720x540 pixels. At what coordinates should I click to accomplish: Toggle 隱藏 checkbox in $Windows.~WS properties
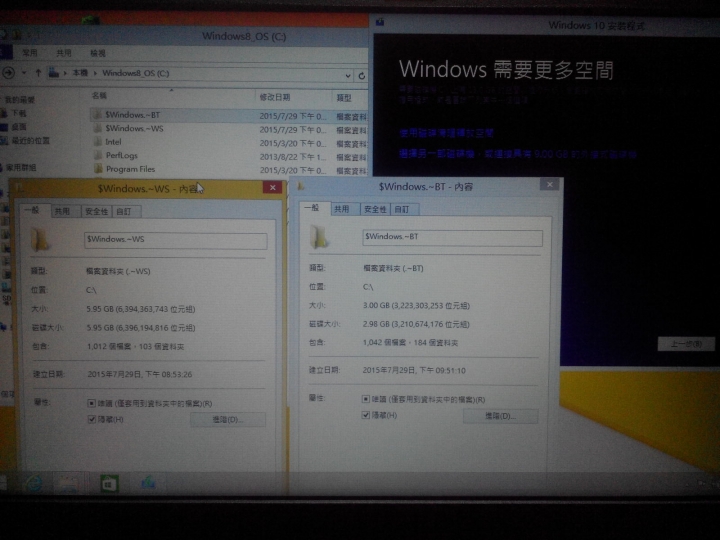coord(91,419)
